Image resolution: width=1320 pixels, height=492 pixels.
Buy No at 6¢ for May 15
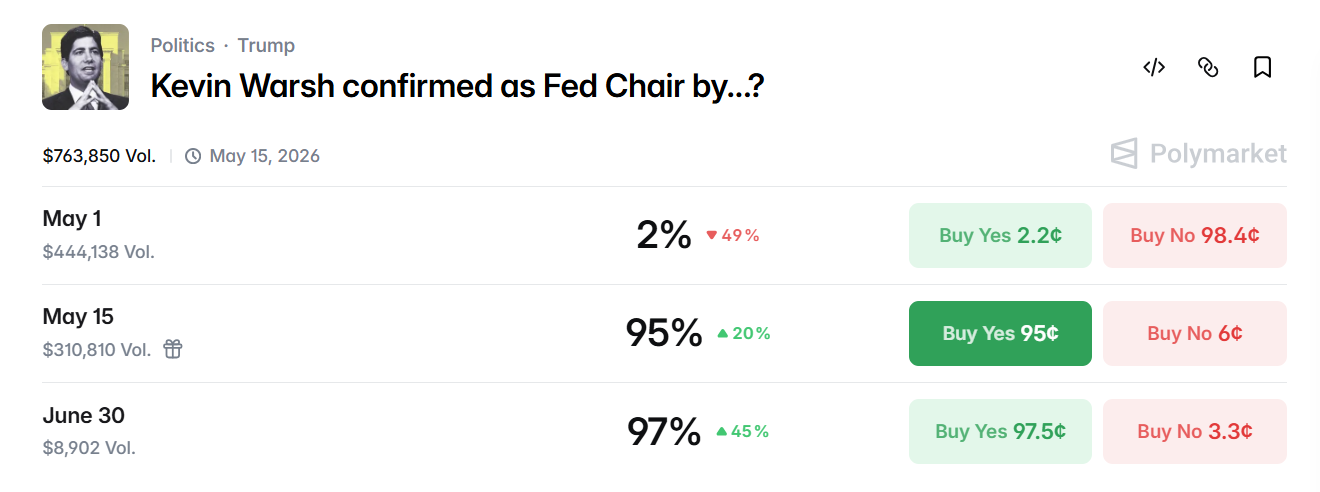tap(1194, 334)
